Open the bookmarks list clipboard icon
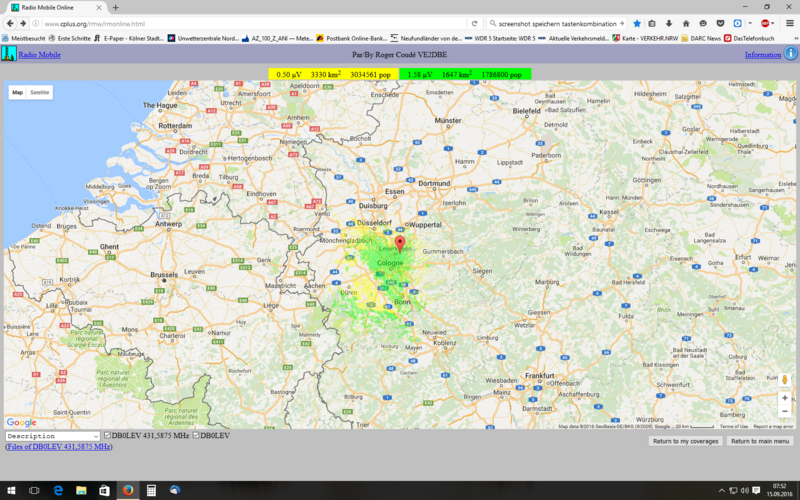The height and width of the screenshot is (500, 800). pyautogui.click(x=652, y=23)
